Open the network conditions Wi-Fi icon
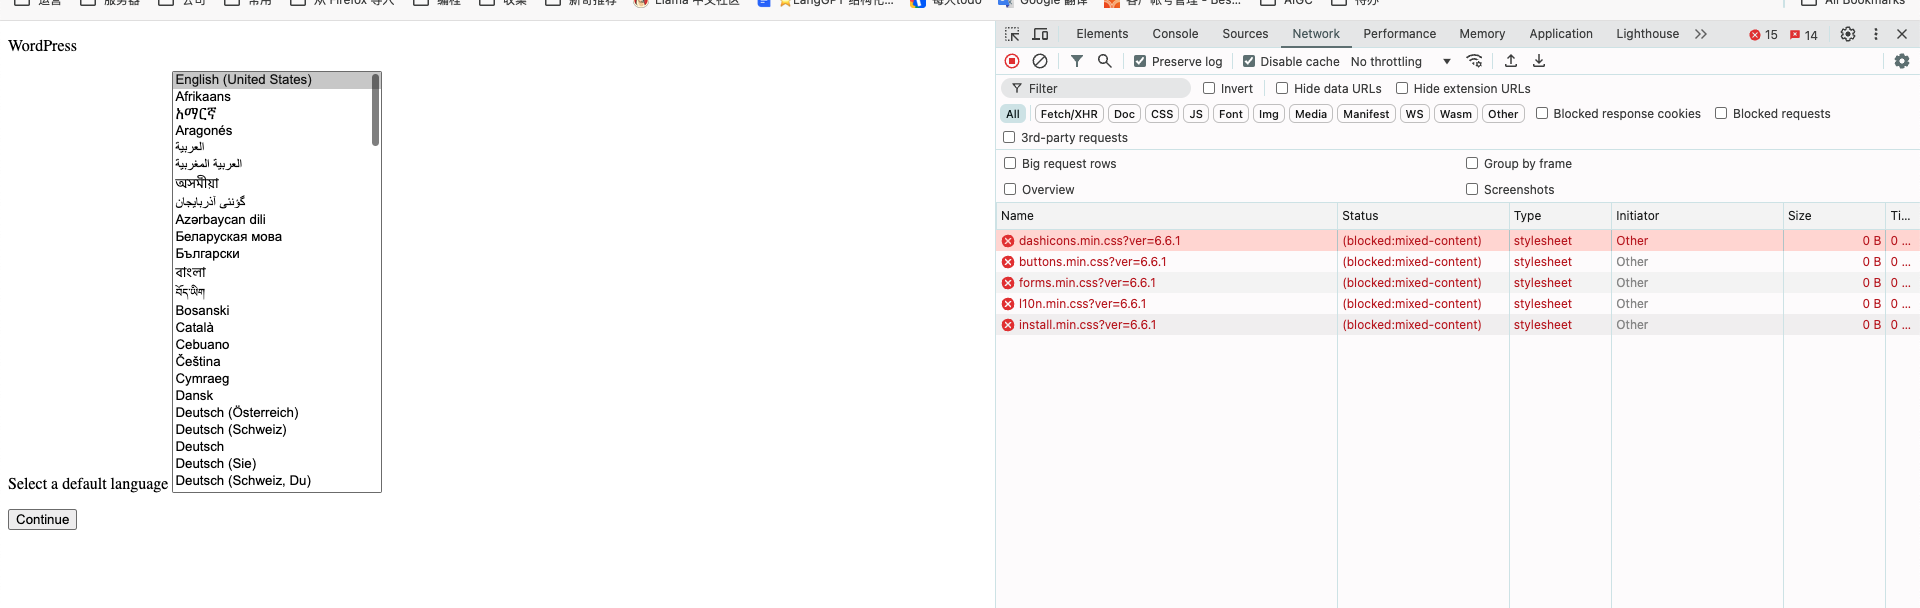 (1474, 61)
